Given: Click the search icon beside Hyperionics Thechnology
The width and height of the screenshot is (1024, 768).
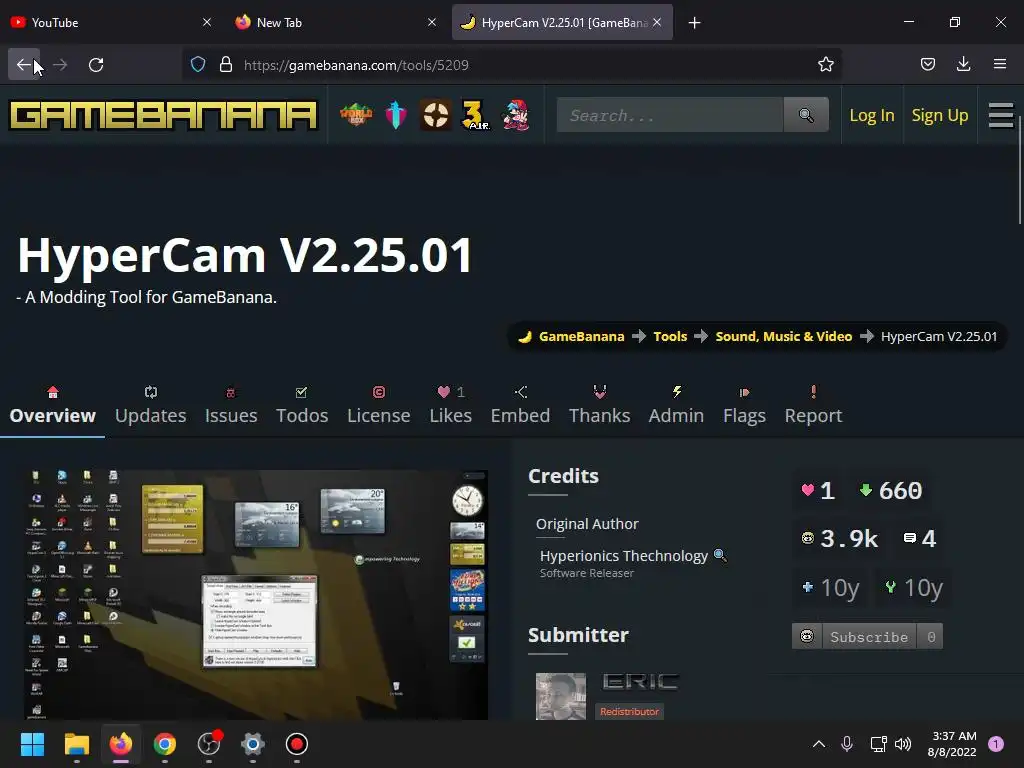Looking at the screenshot, I should 720,555.
